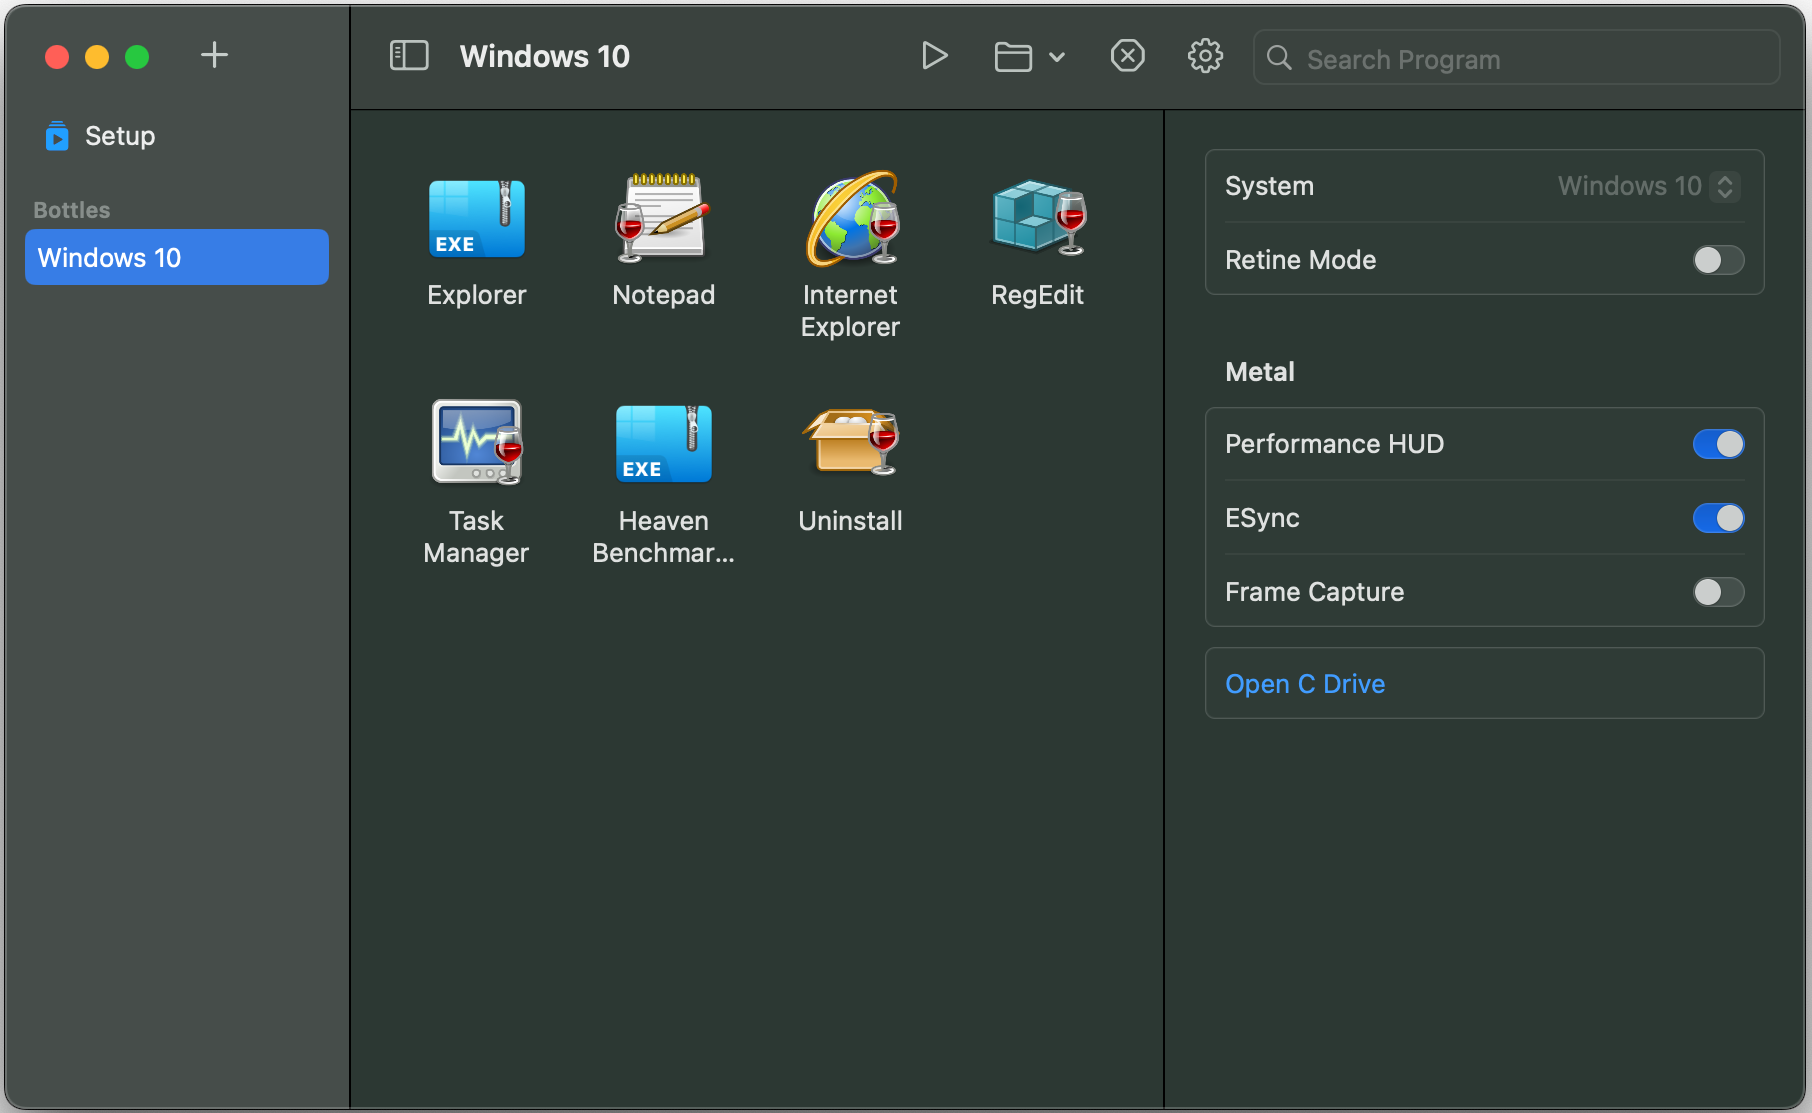Click the Run play button in toolbar
The height and width of the screenshot is (1113, 1812).
[x=934, y=56]
